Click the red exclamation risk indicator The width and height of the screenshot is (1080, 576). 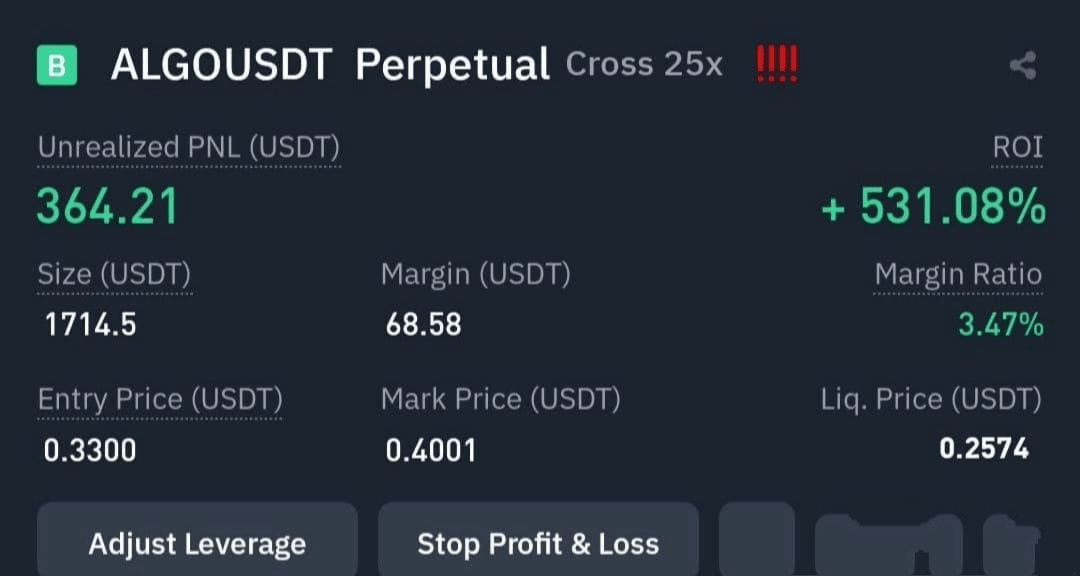pos(776,65)
